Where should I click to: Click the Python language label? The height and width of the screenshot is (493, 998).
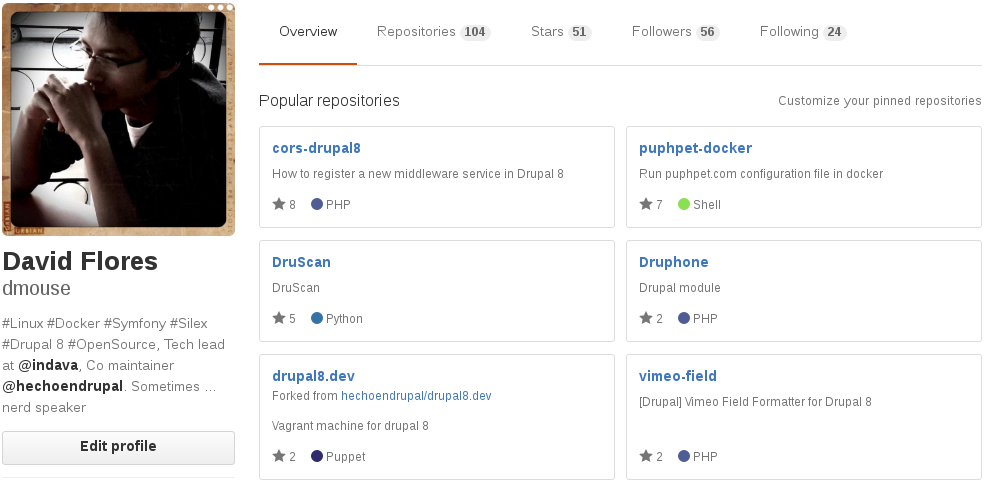pos(344,319)
